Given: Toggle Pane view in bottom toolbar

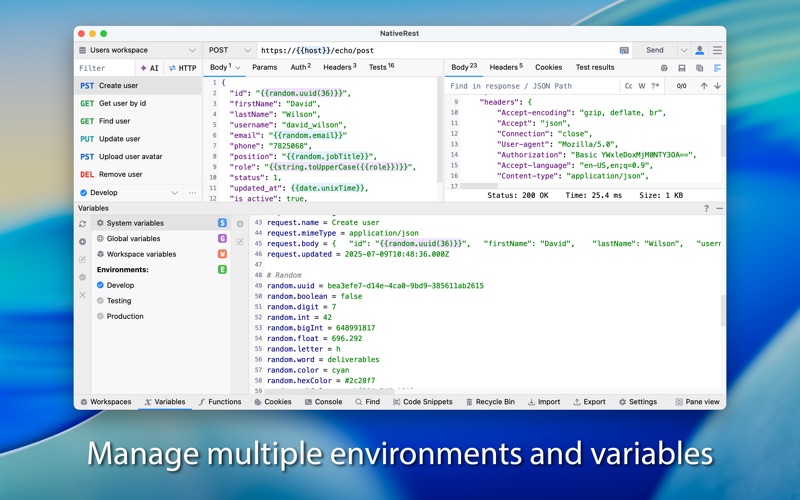Looking at the screenshot, I should pos(697,402).
